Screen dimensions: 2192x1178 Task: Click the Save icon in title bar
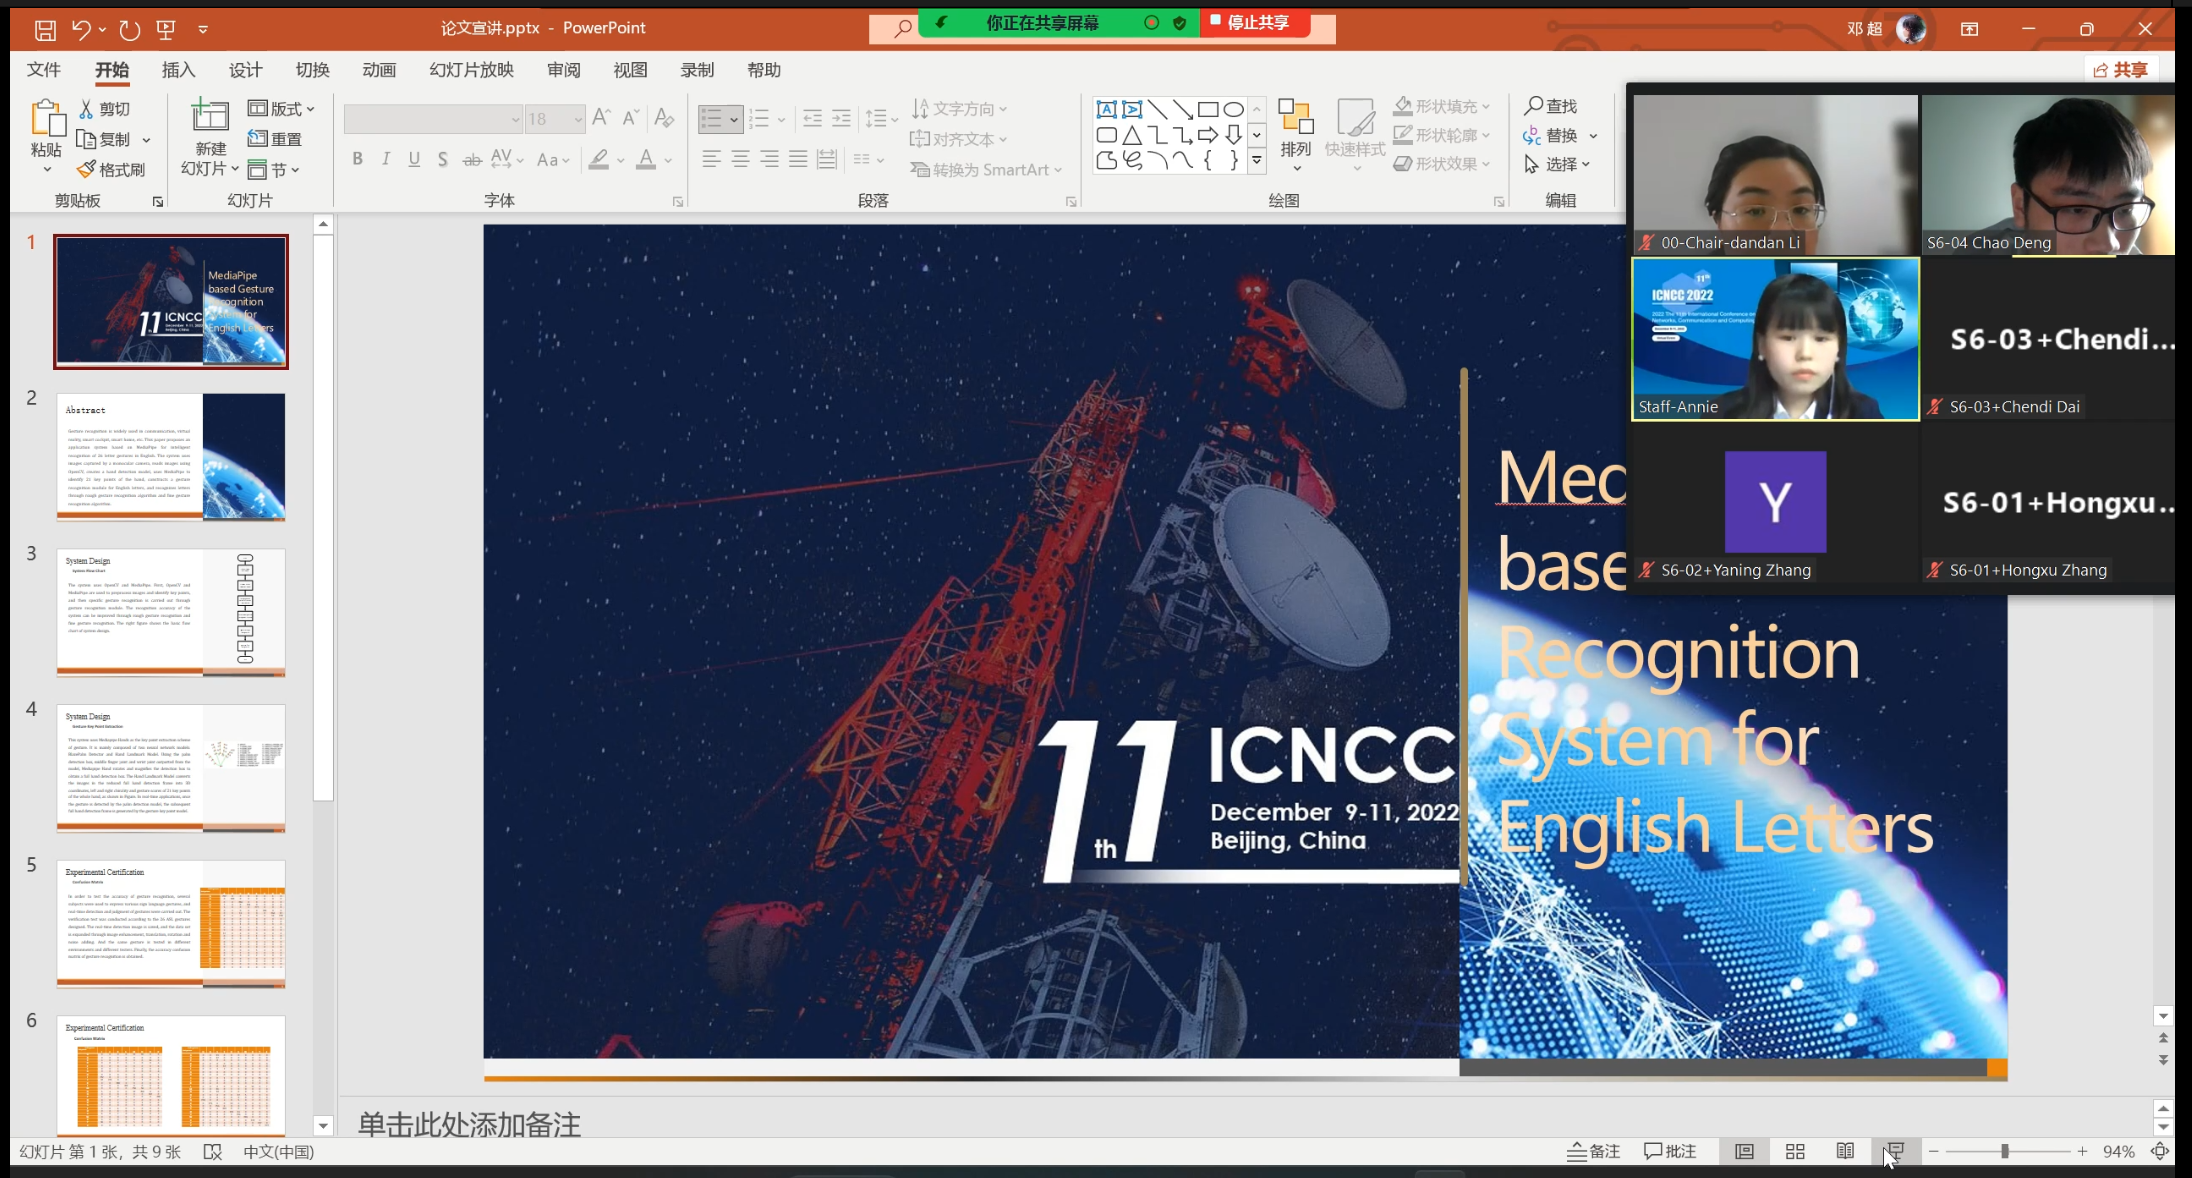coord(45,30)
